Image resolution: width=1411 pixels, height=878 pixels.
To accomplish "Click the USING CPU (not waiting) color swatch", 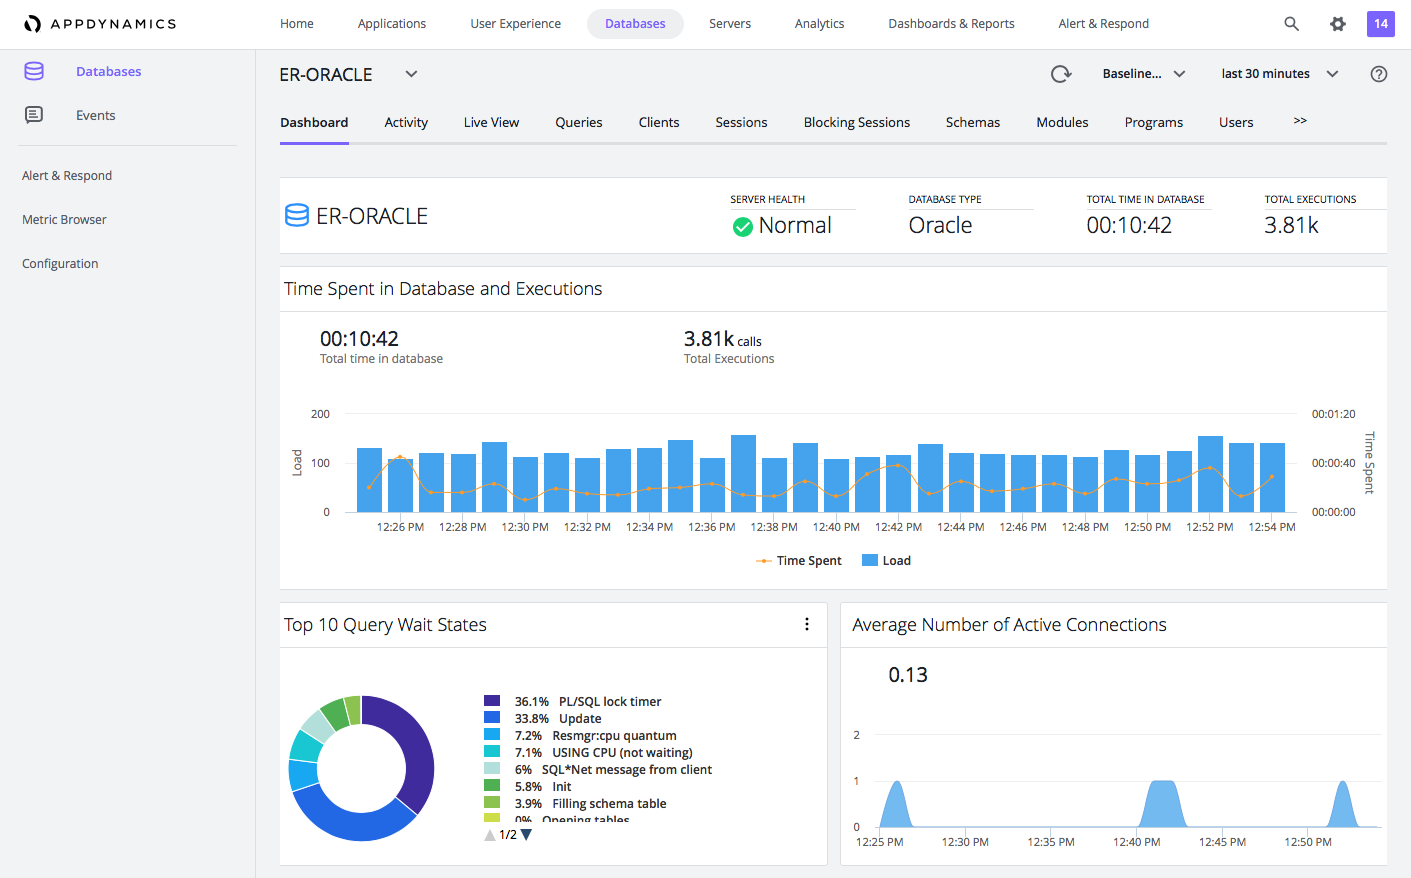I will pyautogui.click(x=492, y=752).
